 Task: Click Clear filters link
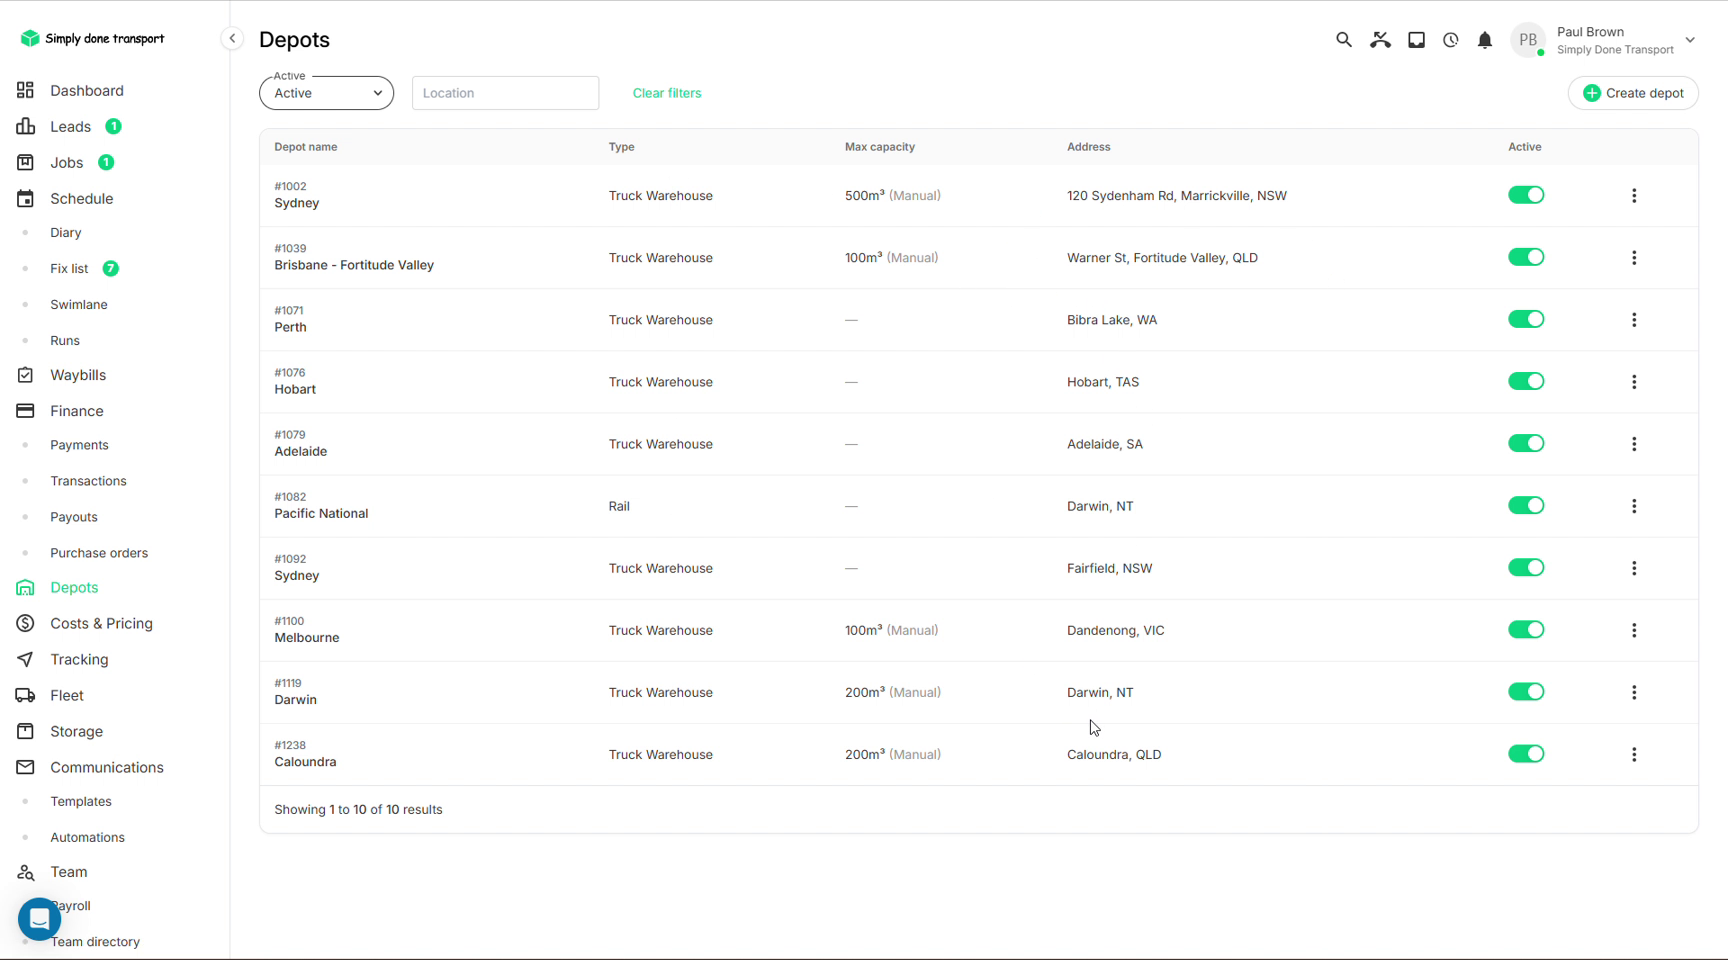(667, 93)
